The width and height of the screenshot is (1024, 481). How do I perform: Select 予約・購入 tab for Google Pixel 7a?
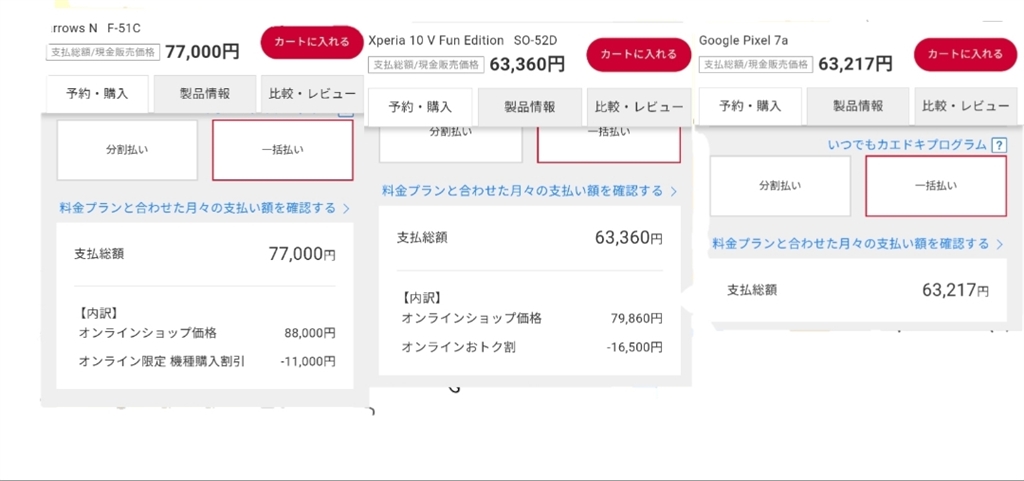pyautogui.click(x=750, y=106)
